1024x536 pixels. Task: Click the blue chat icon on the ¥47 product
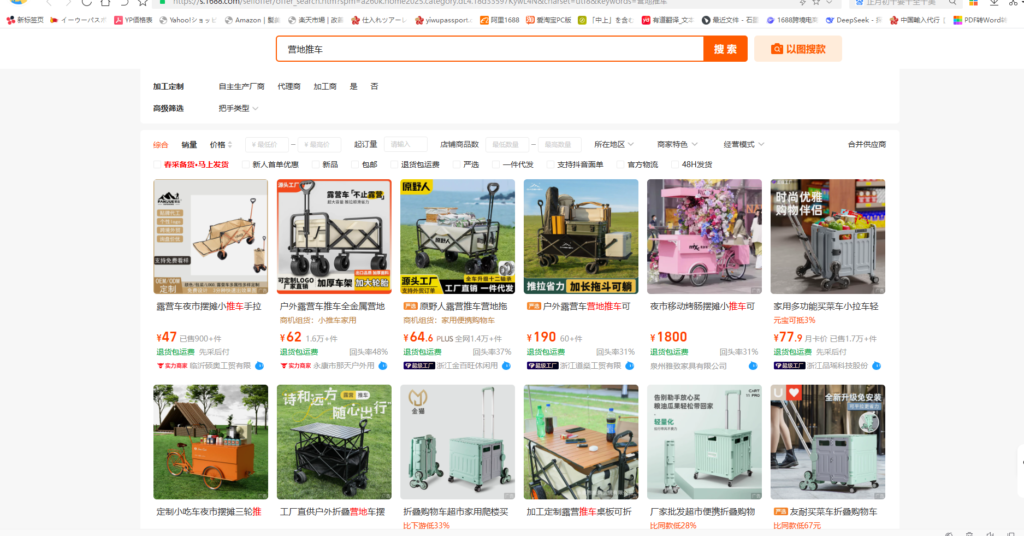[x=258, y=366]
